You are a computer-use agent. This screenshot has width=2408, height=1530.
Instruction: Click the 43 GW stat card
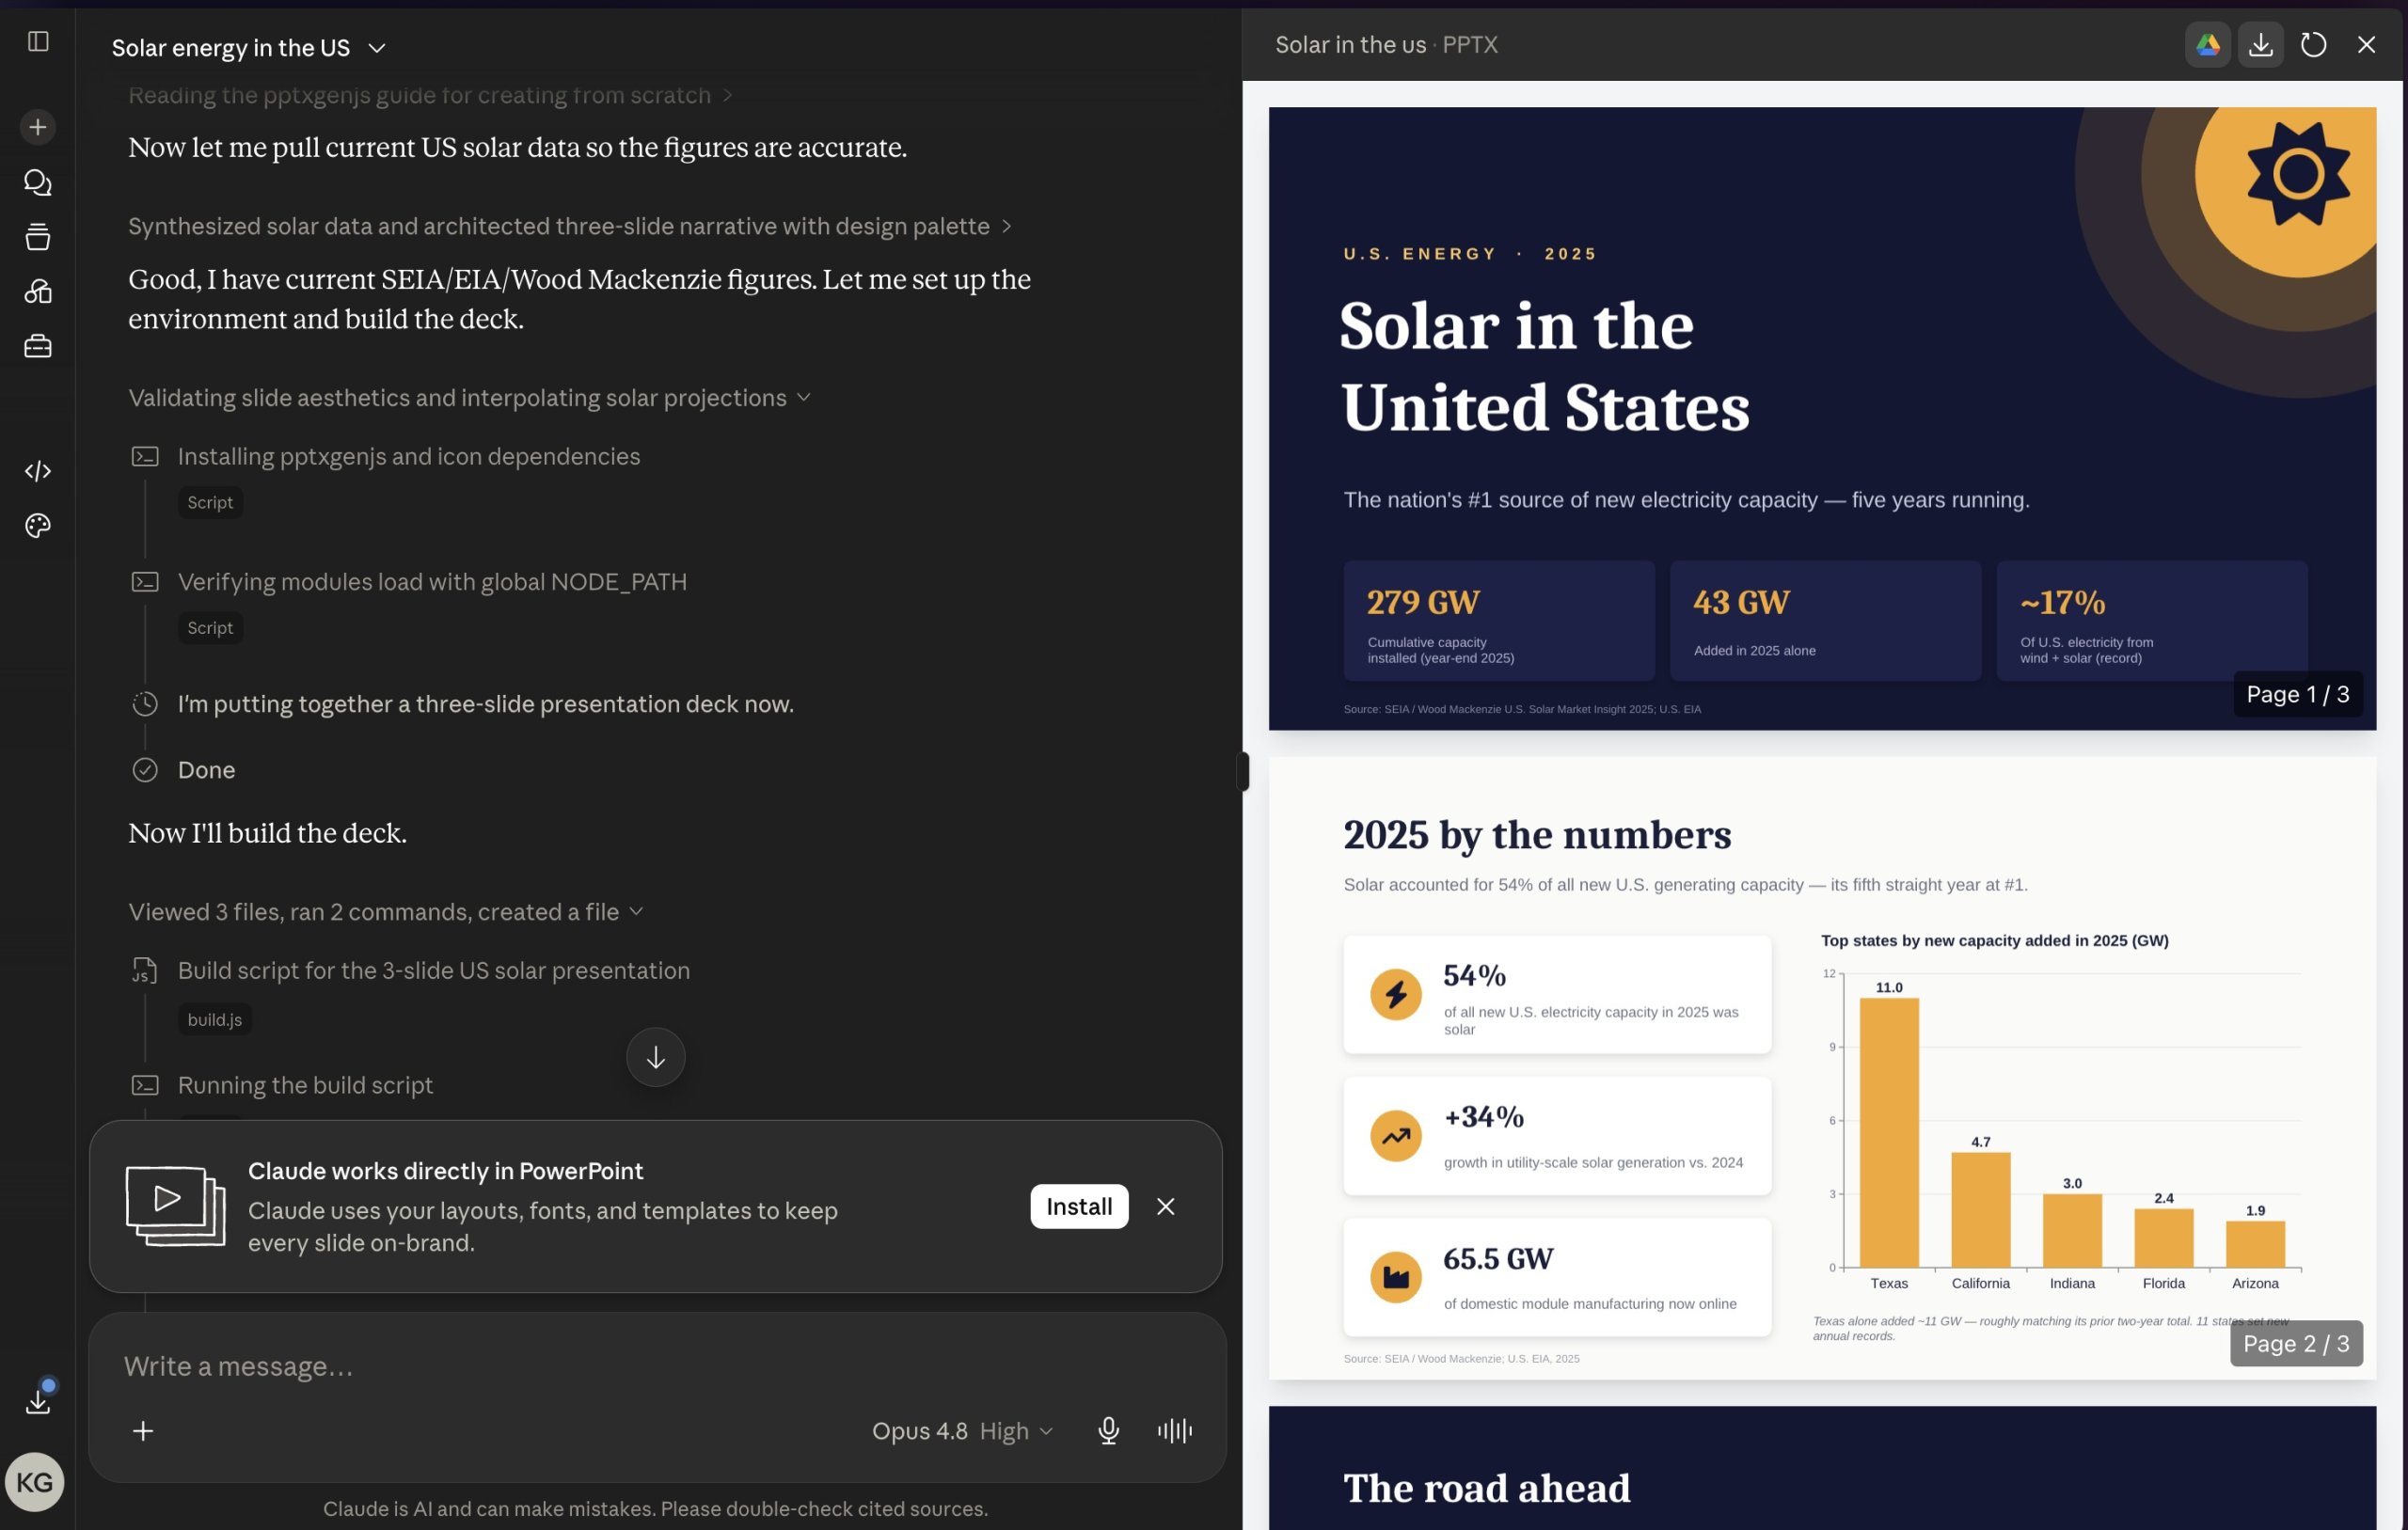point(1825,621)
